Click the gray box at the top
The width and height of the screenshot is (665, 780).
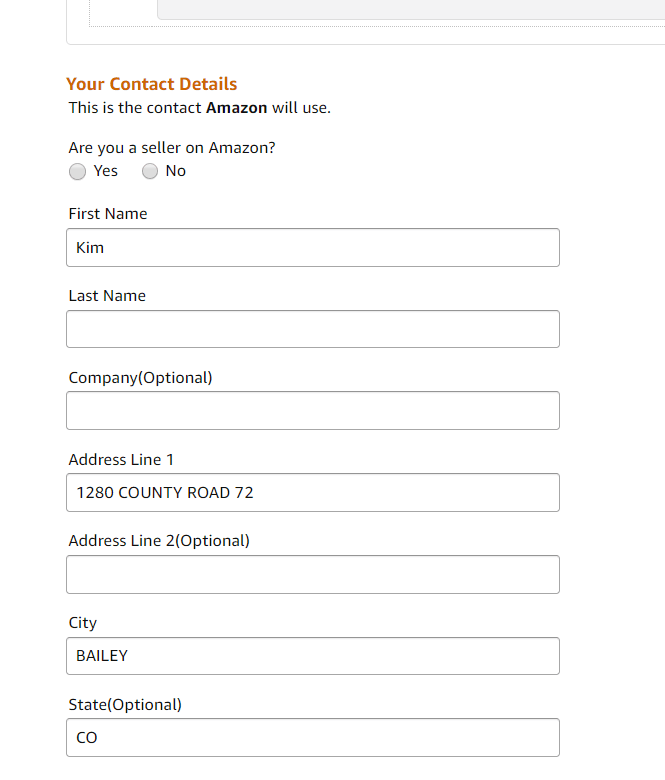[410, 9]
